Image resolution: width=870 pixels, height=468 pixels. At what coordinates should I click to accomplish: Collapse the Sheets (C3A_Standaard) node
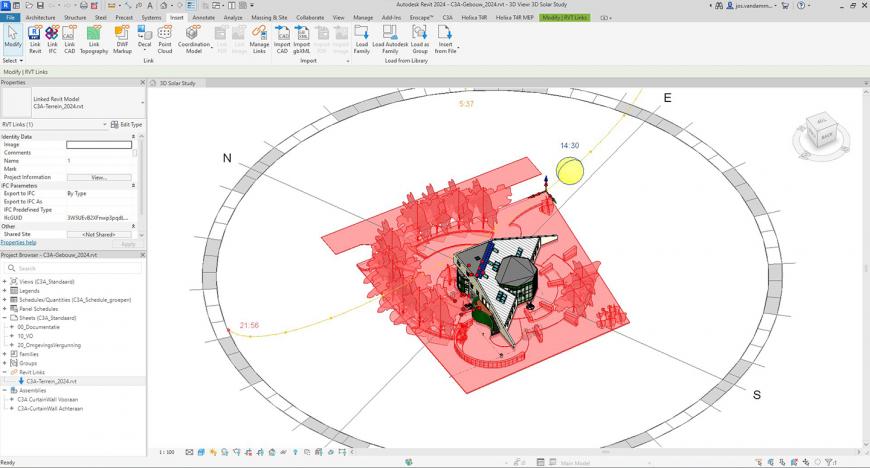(x=5, y=318)
